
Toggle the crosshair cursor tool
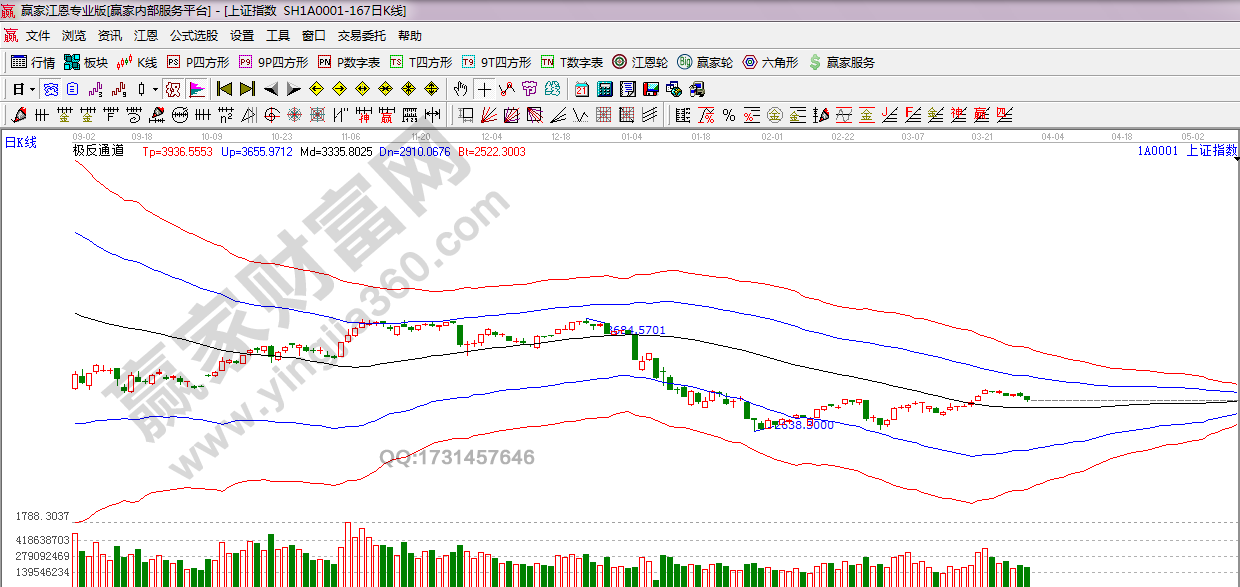click(x=484, y=89)
